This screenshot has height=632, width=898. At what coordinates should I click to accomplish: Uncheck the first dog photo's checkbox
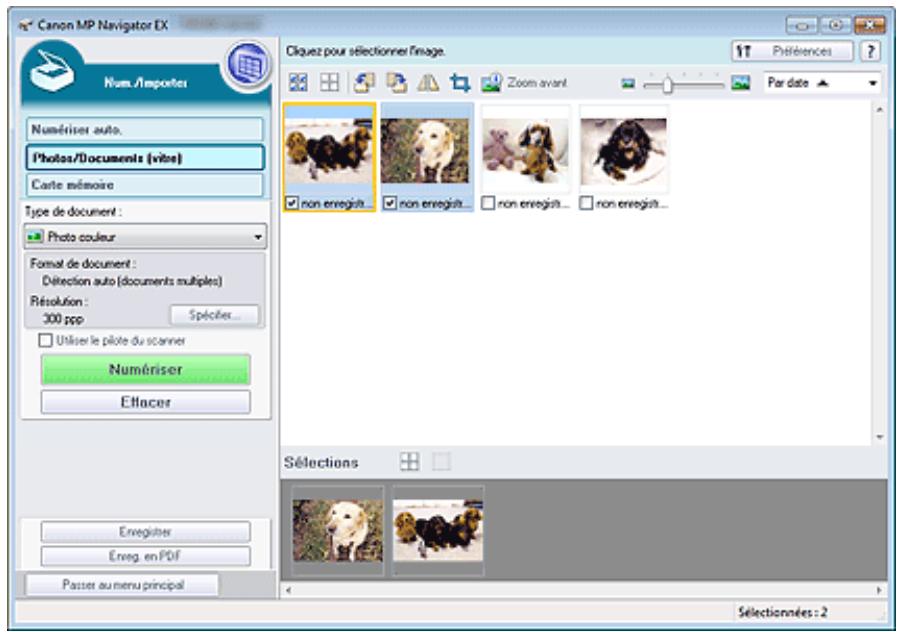292,203
